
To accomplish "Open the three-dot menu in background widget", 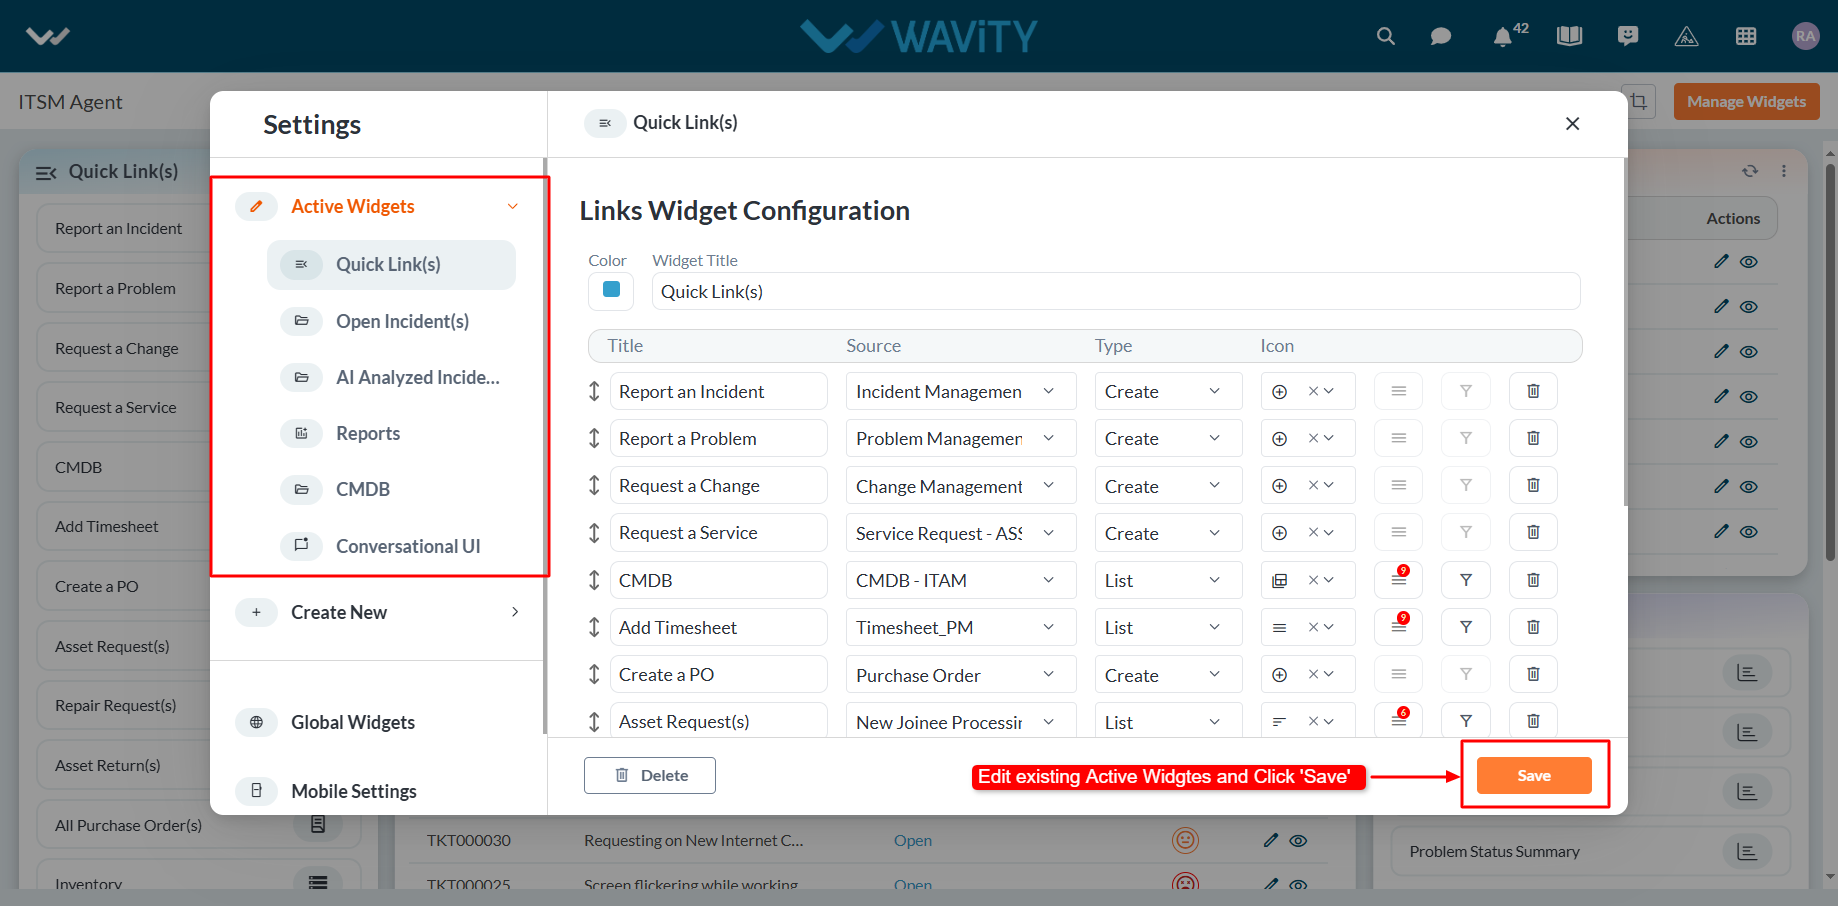I will coord(1784,171).
